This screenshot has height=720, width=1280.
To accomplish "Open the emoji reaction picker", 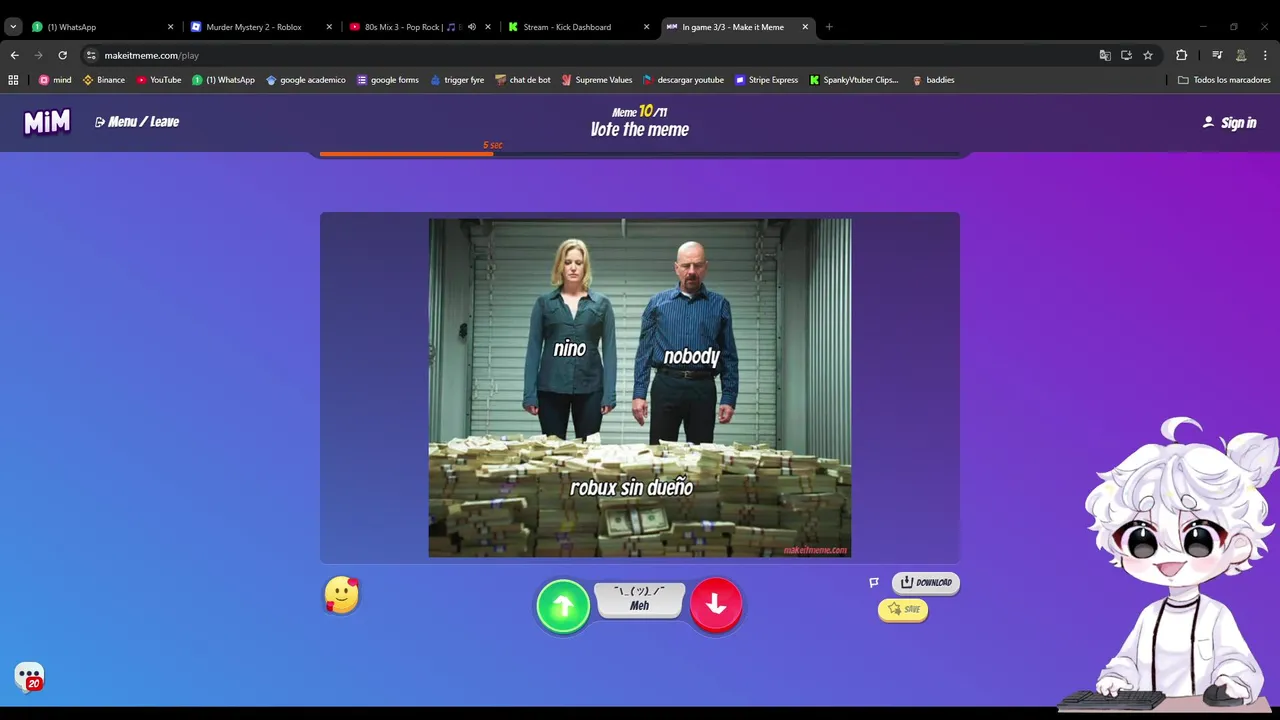I will click(342, 595).
